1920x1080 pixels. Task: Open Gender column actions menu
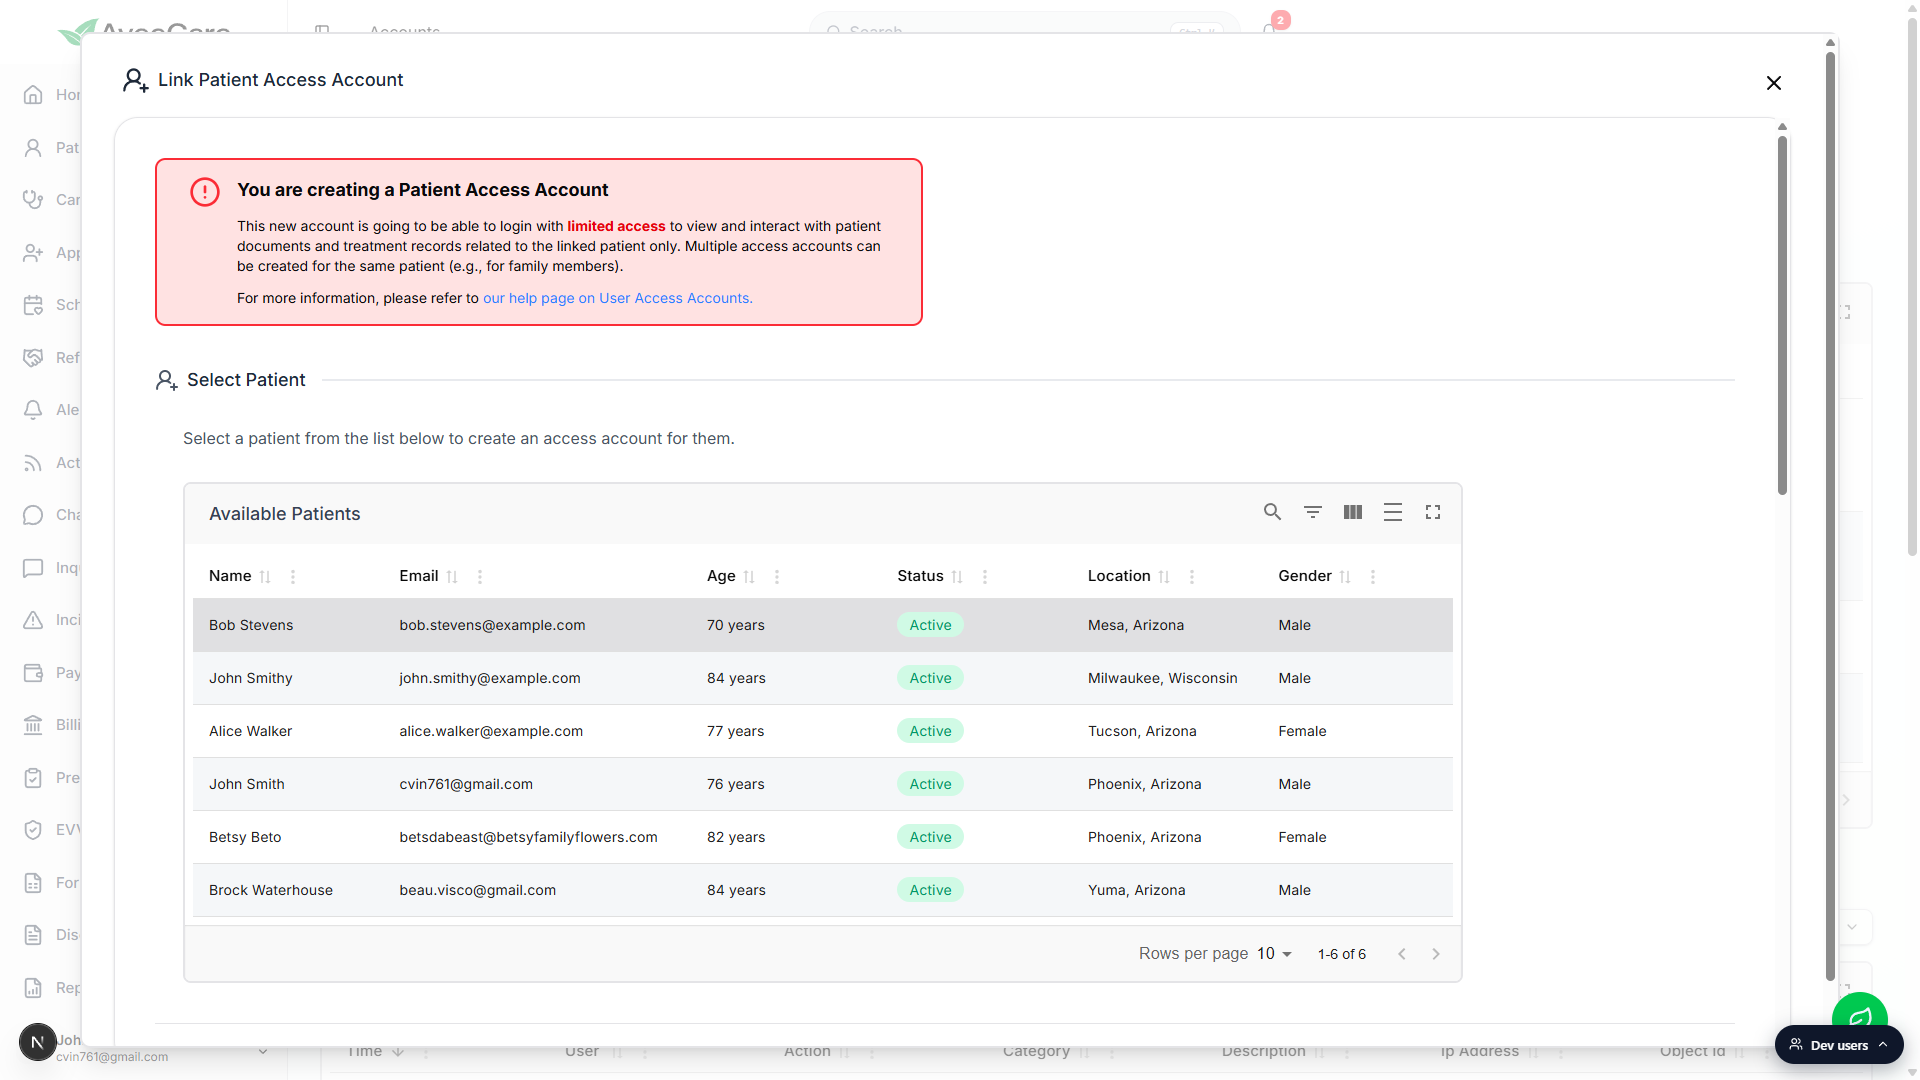tap(1373, 577)
